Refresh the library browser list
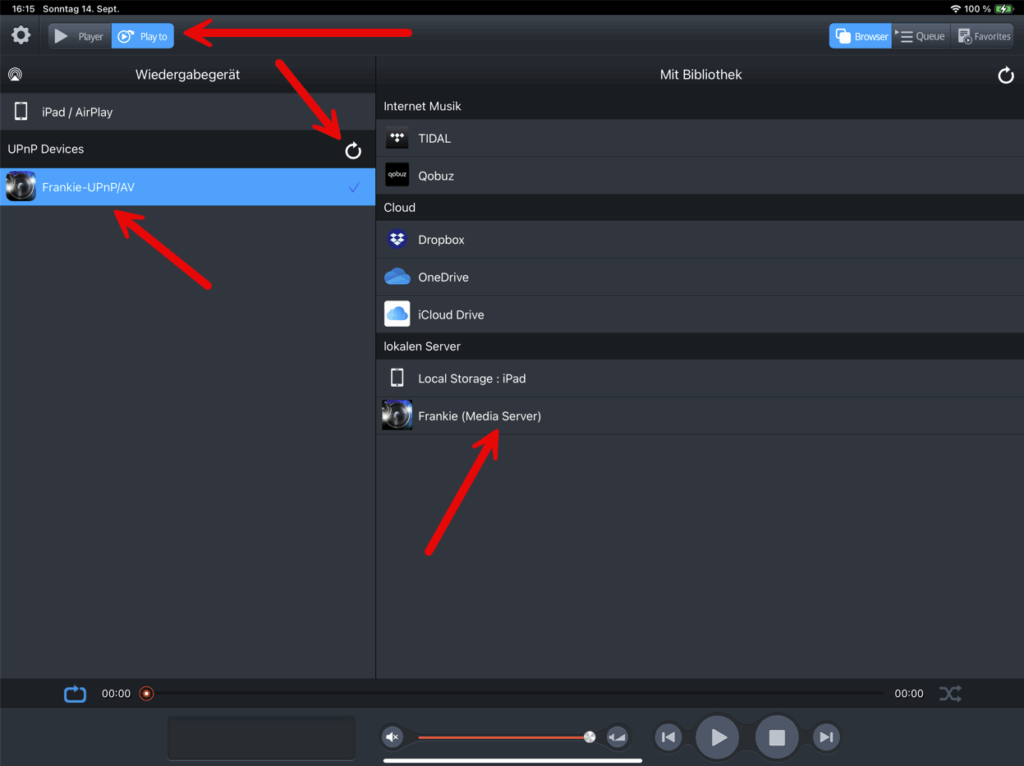The width and height of the screenshot is (1024, 766). point(1006,76)
